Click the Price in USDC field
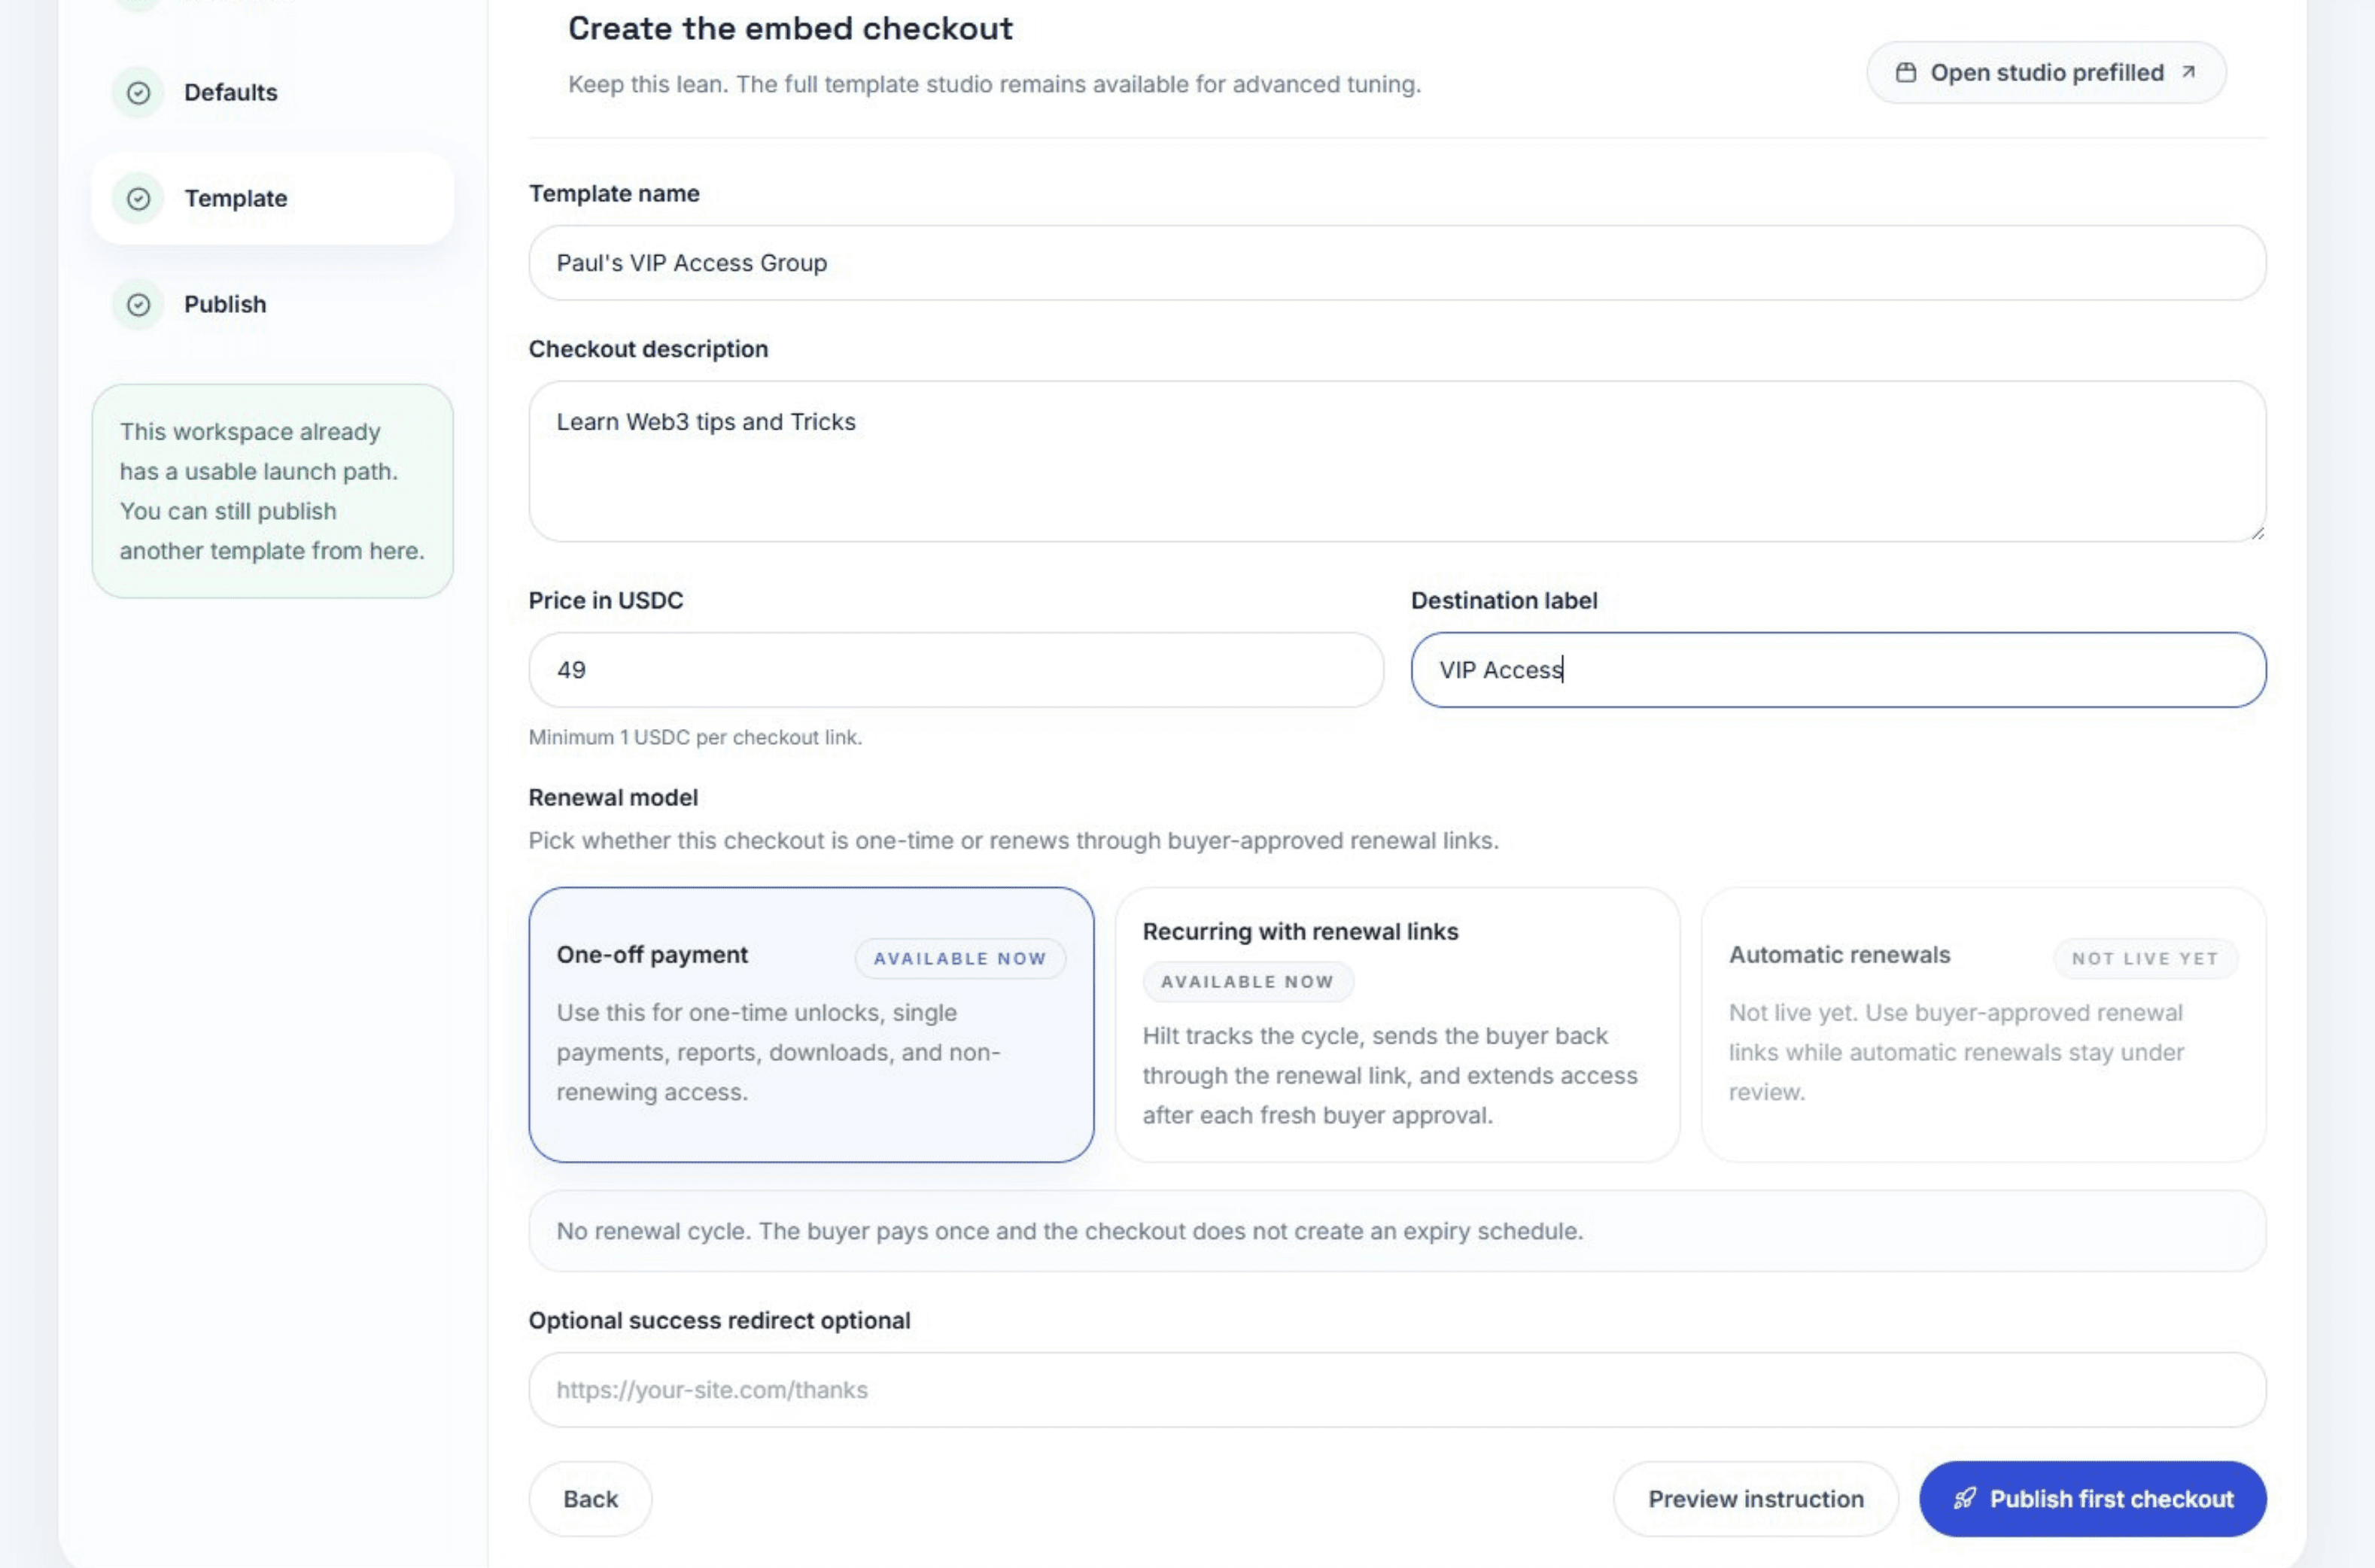 coord(956,670)
